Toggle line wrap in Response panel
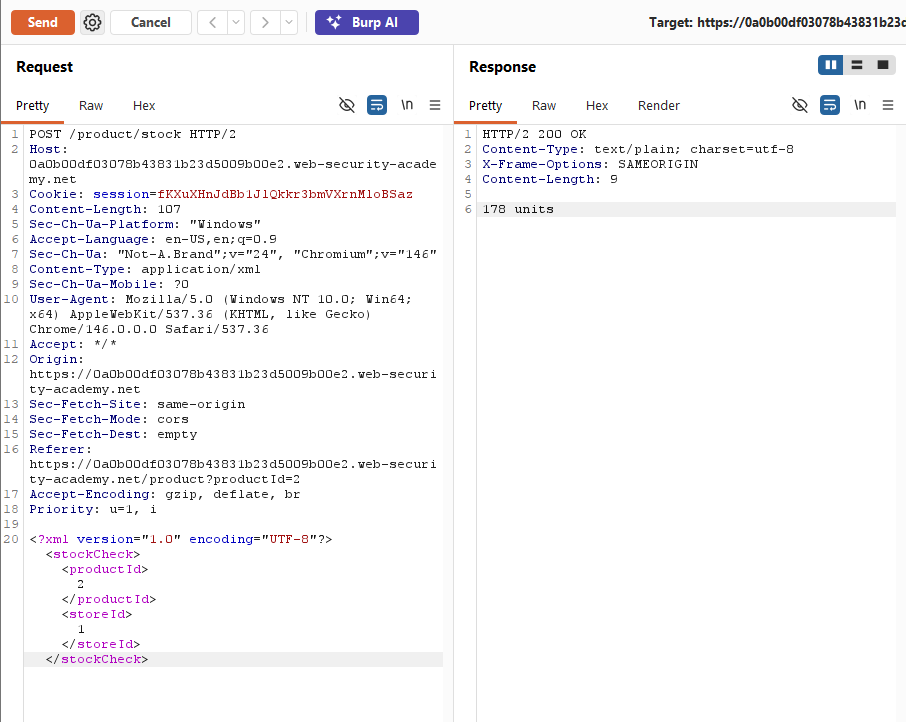906x722 pixels. (830, 105)
